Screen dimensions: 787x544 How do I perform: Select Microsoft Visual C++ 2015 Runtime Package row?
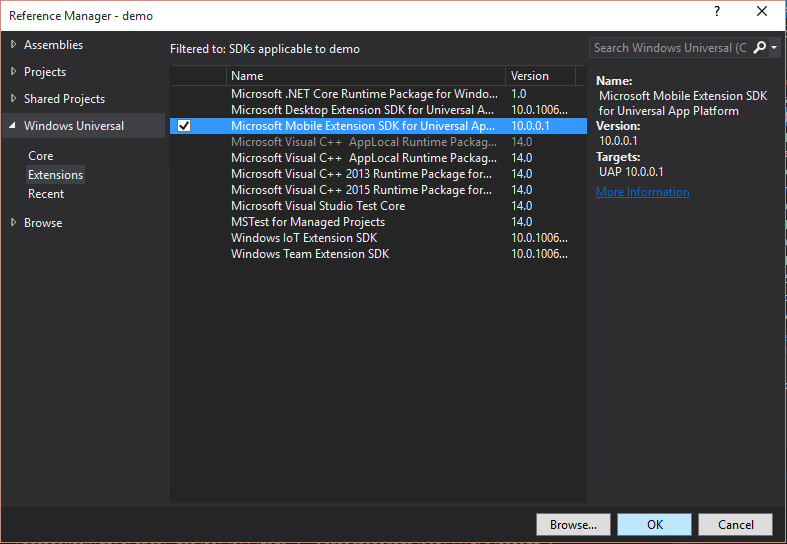tap(378, 190)
